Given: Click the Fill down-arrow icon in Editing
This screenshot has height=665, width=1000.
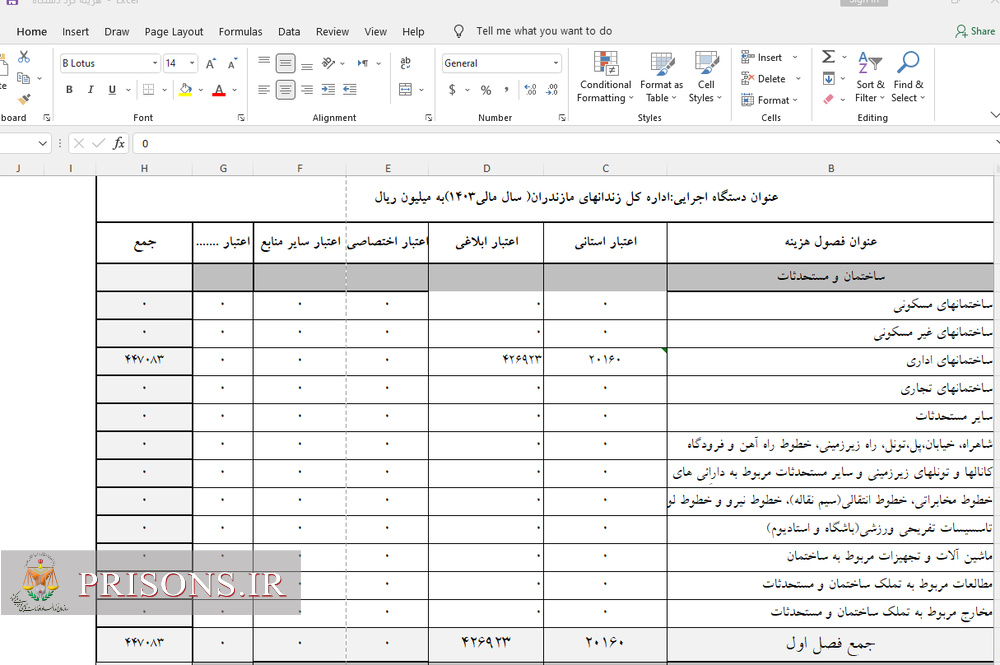Looking at the screenshot, I should (828, 78).
